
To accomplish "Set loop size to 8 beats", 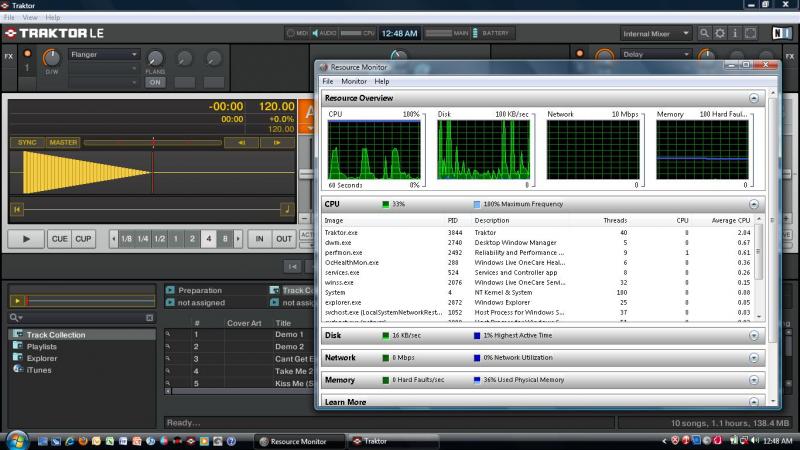I will click(x=224, y=239).
